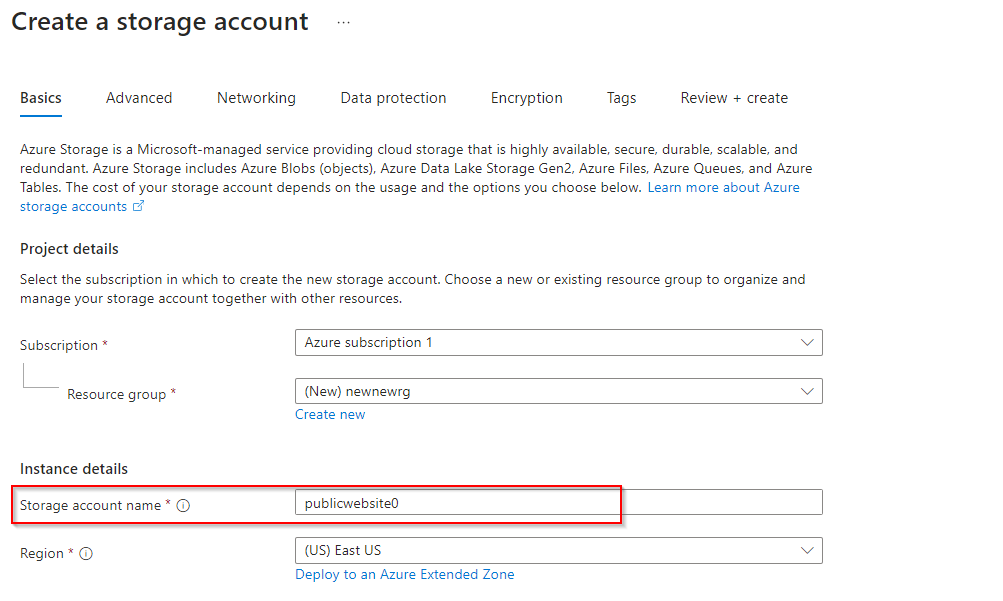Click external link icon after storage accounts
This screenshot has width=1003, height=601.
click(139, 207)
